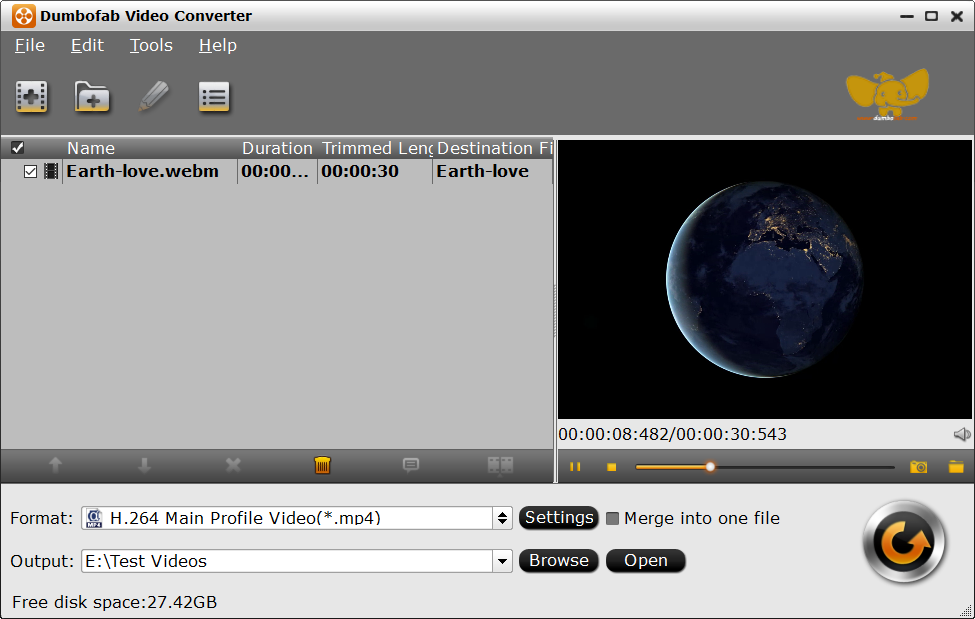Image resolution: width=975 pixels, height=619 pixels.
Task: Remove the selected item with X icon
Action: (x=233, y=465)
